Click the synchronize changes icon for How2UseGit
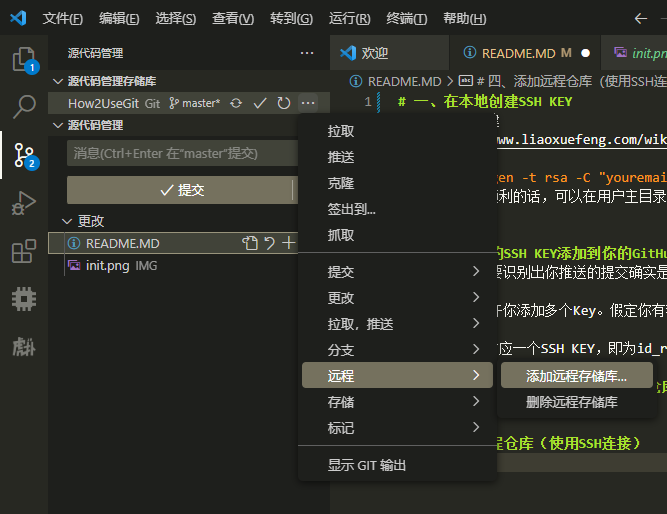The width and height of the screenshot is (667, 514). [x=236, y=103]
